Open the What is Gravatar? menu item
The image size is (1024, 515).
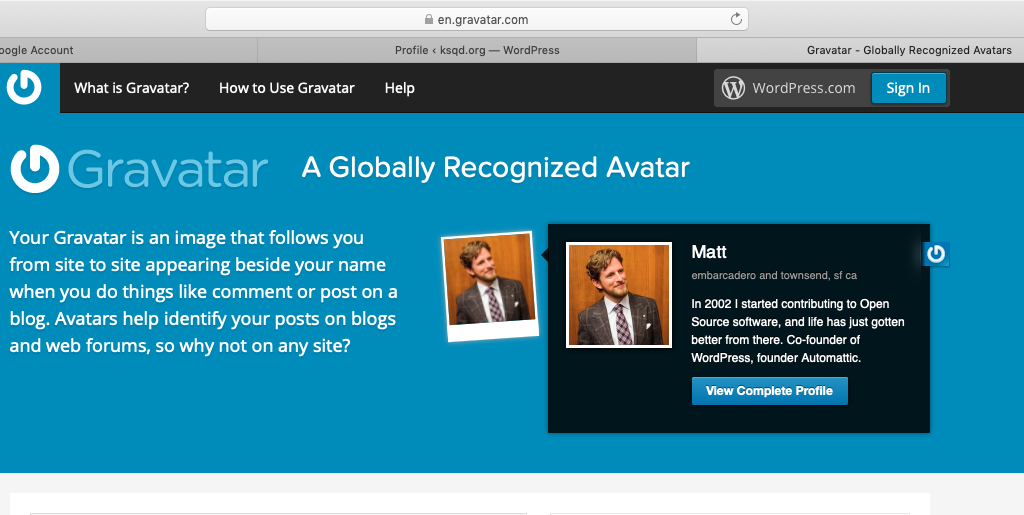pos(131,88)
